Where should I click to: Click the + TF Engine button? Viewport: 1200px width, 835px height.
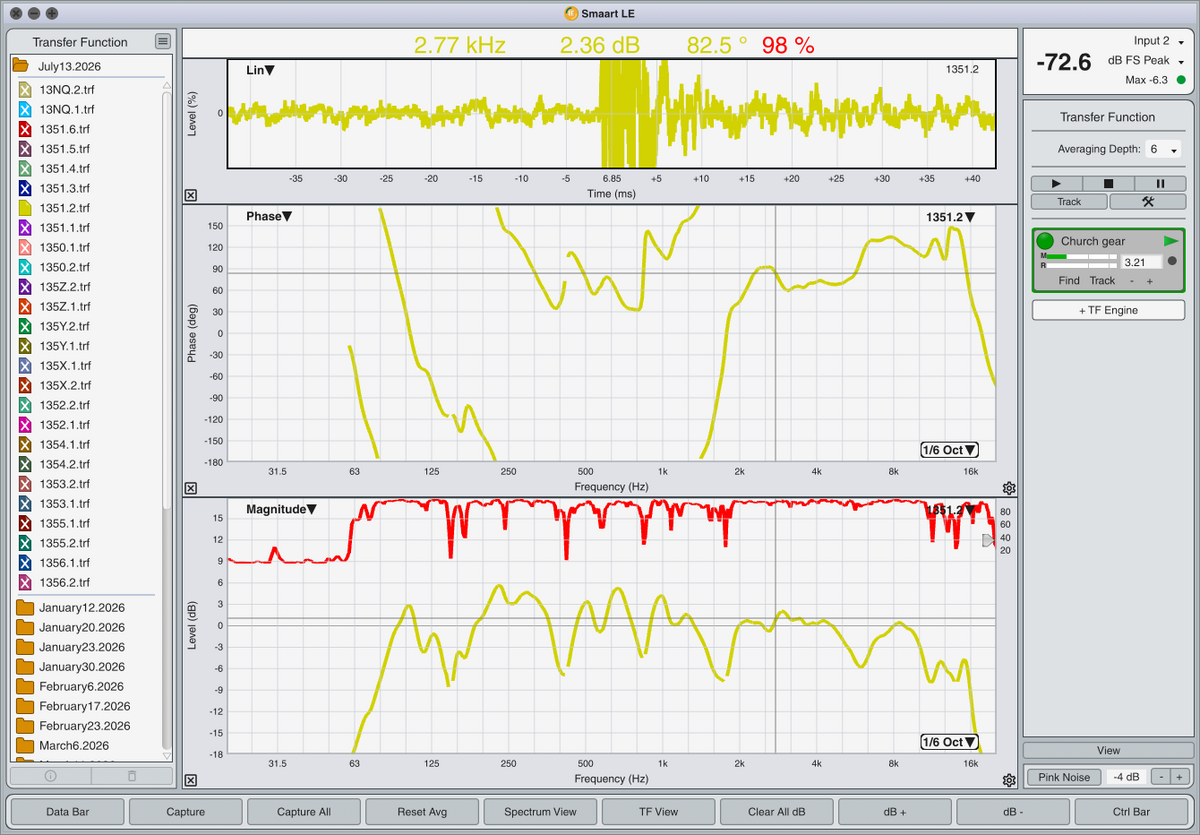click(1108, 310)
